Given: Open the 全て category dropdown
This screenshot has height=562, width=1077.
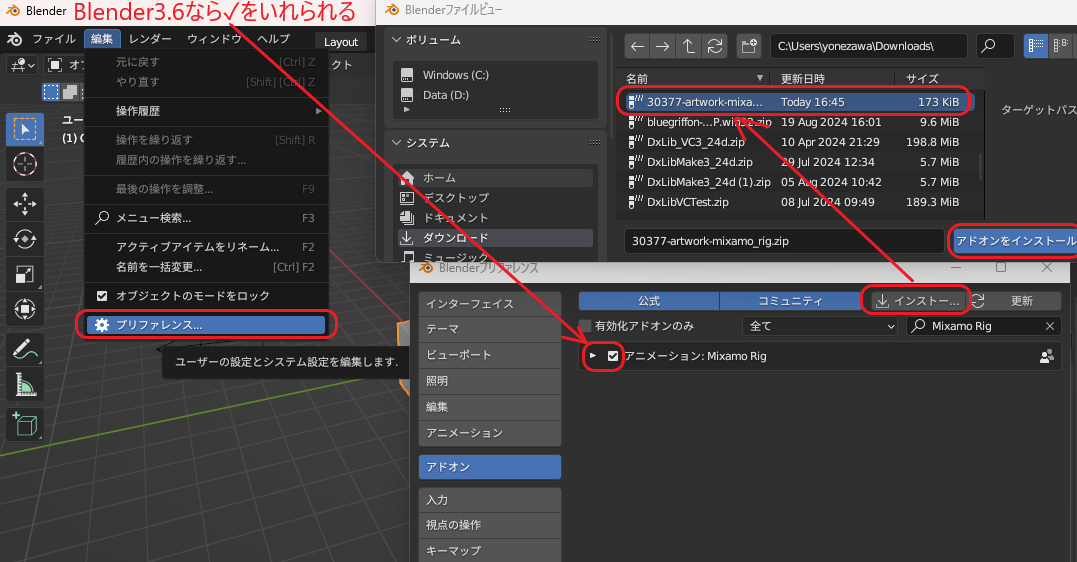Looking at the screenshot, I should [820, 326].
